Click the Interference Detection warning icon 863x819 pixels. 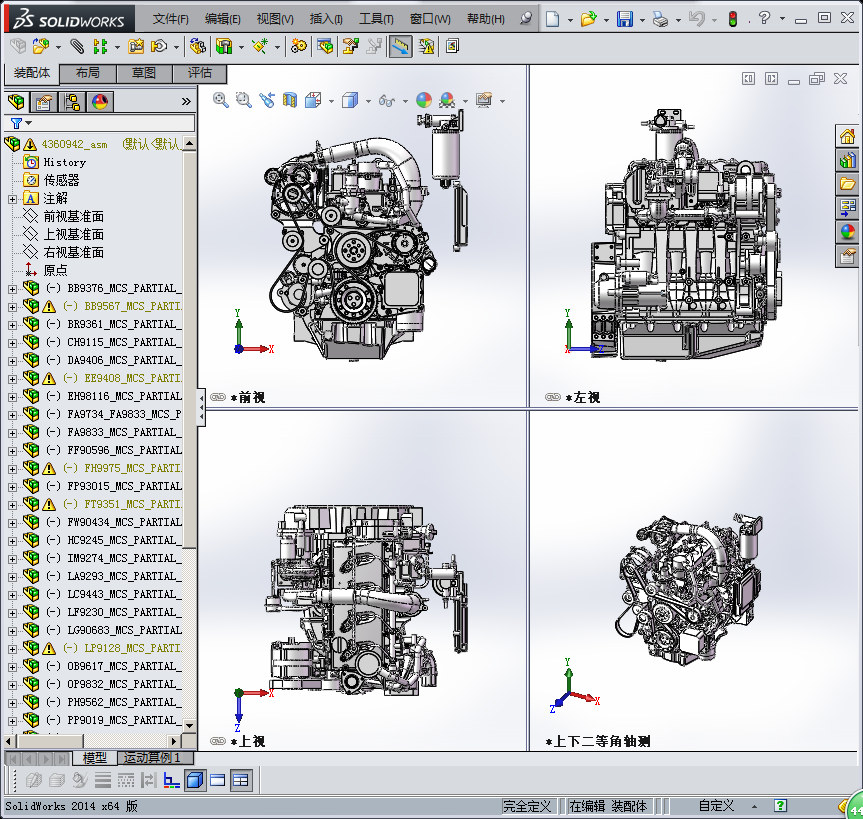(x=427, y=46)
